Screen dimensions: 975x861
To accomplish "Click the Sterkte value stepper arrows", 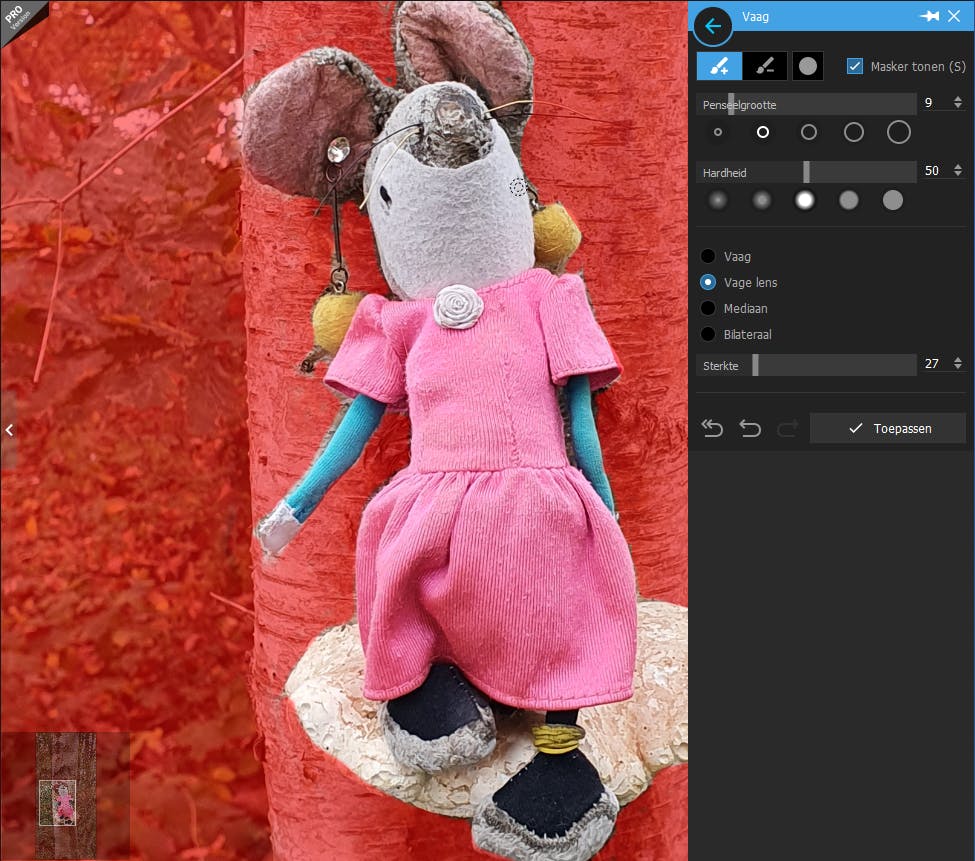I will (x=958, y=364).
